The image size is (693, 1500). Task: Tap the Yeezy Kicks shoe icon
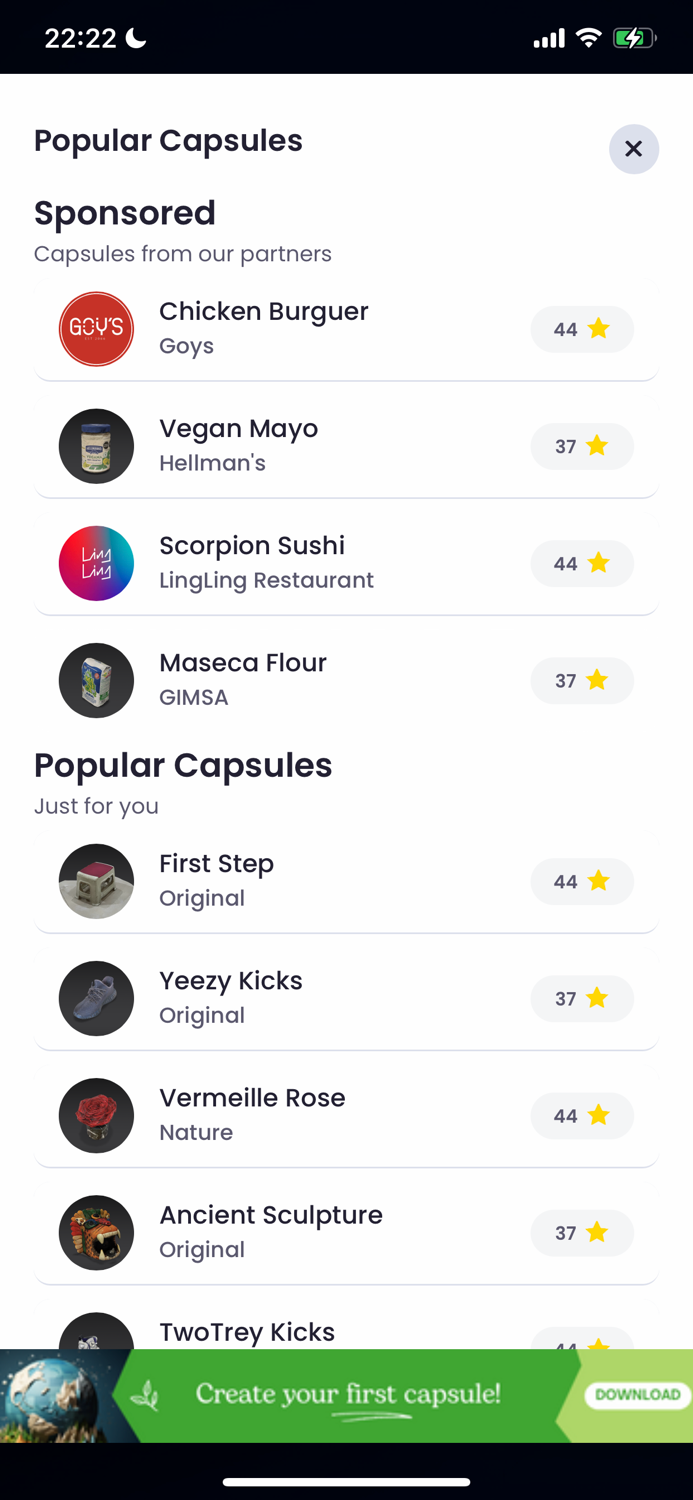point(96,998)
